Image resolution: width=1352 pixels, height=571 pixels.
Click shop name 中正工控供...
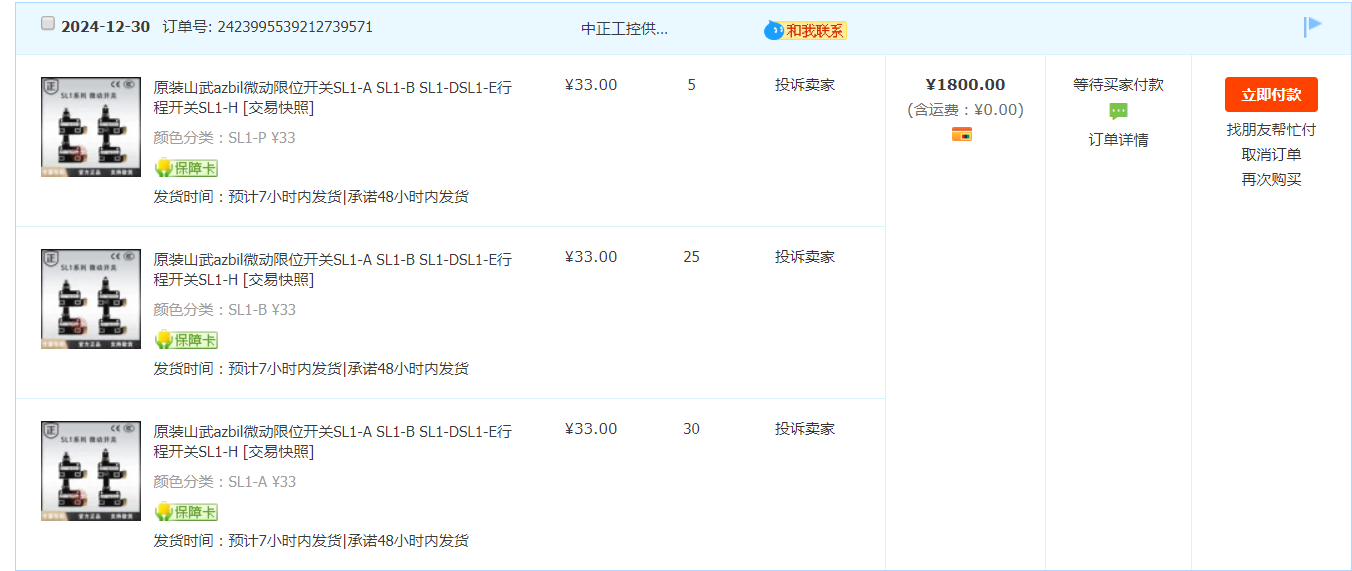624,29
